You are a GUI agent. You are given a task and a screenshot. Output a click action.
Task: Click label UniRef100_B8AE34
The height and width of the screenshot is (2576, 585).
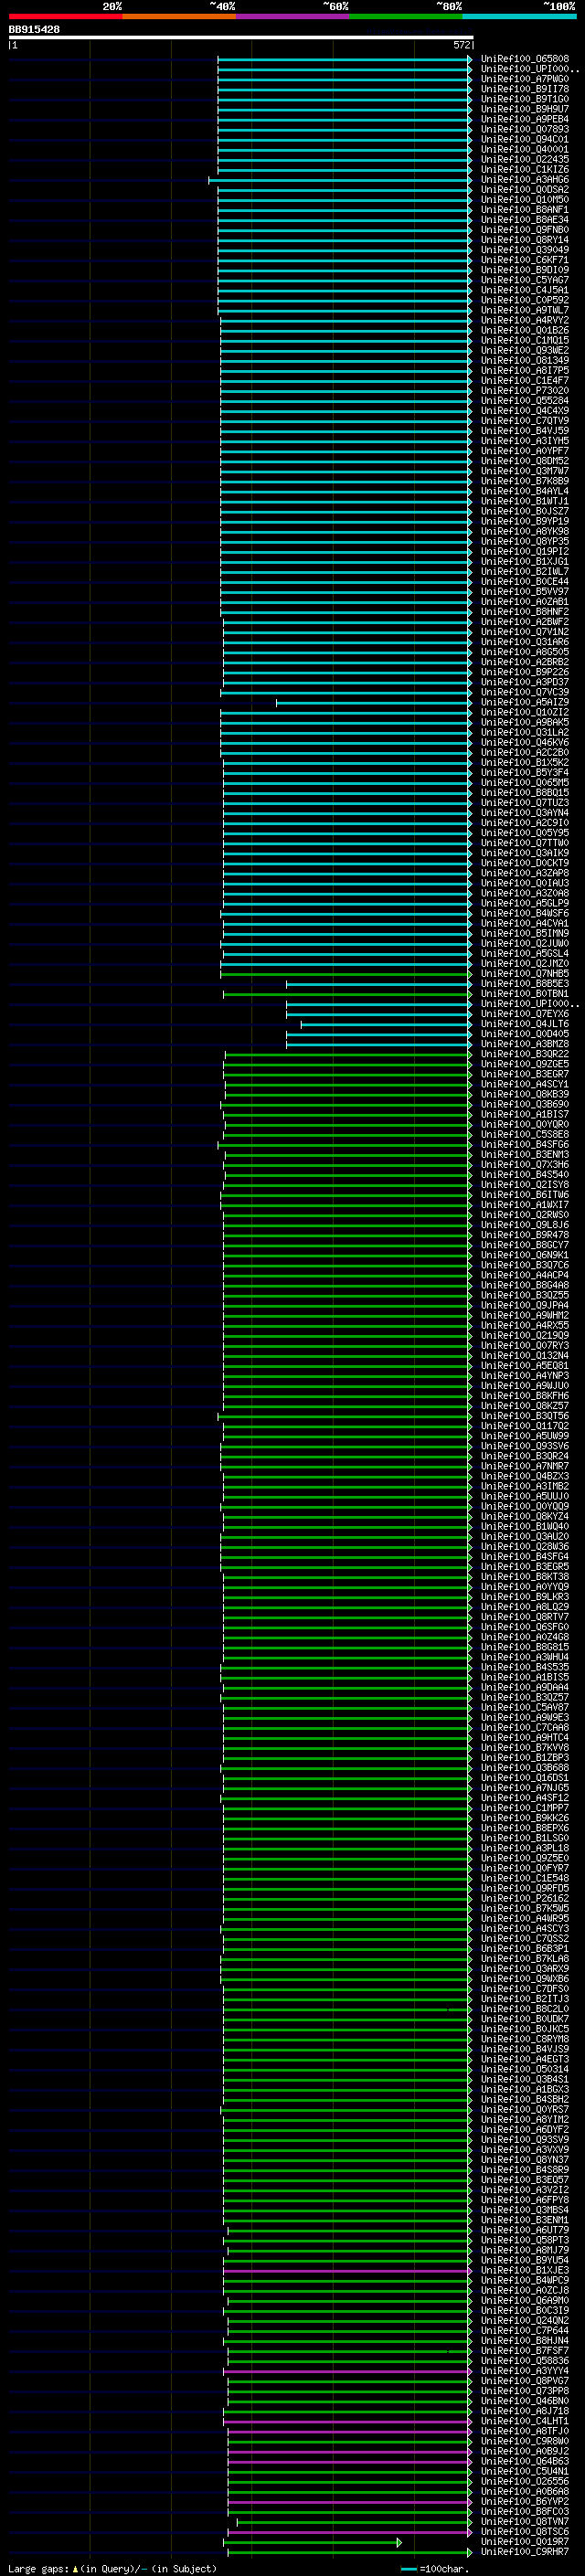point(524,220)
